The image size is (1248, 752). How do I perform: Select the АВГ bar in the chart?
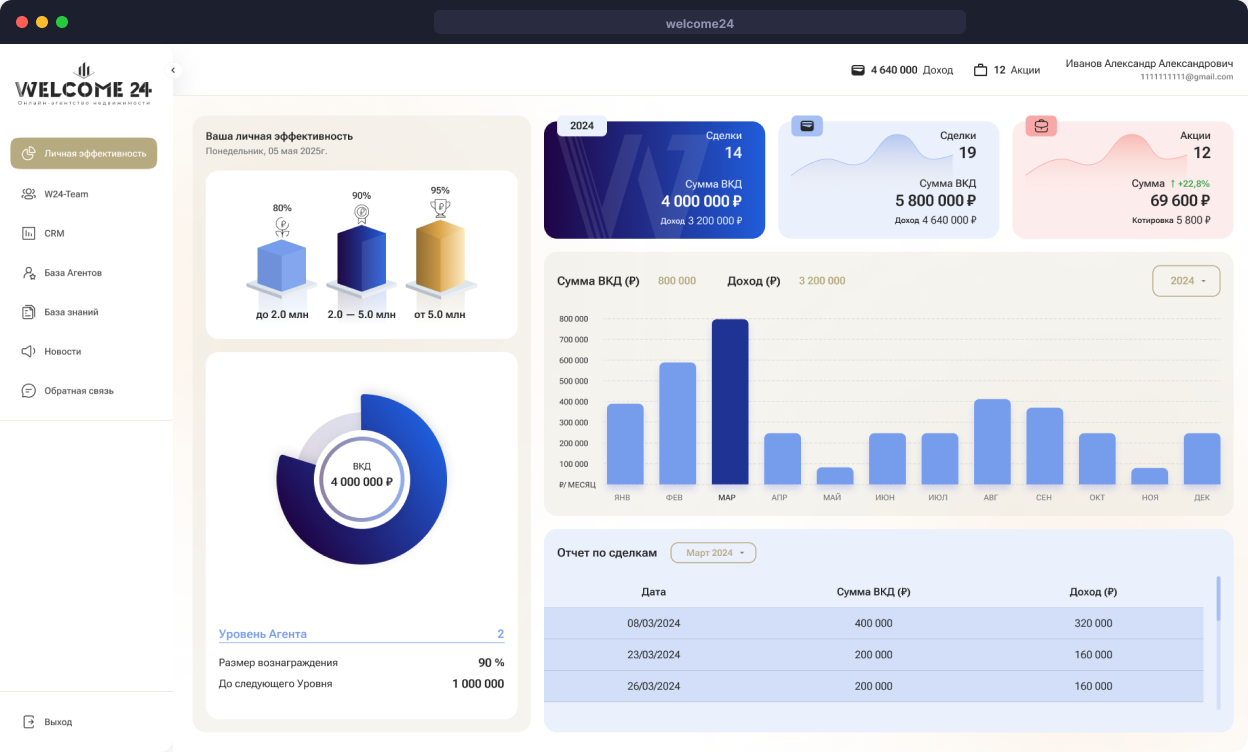click(x=992, y=442)
